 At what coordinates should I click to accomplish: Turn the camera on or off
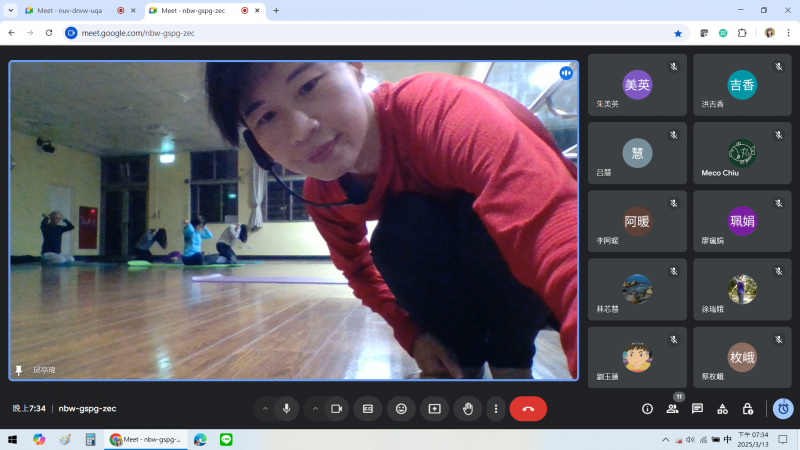pos(337,408)
